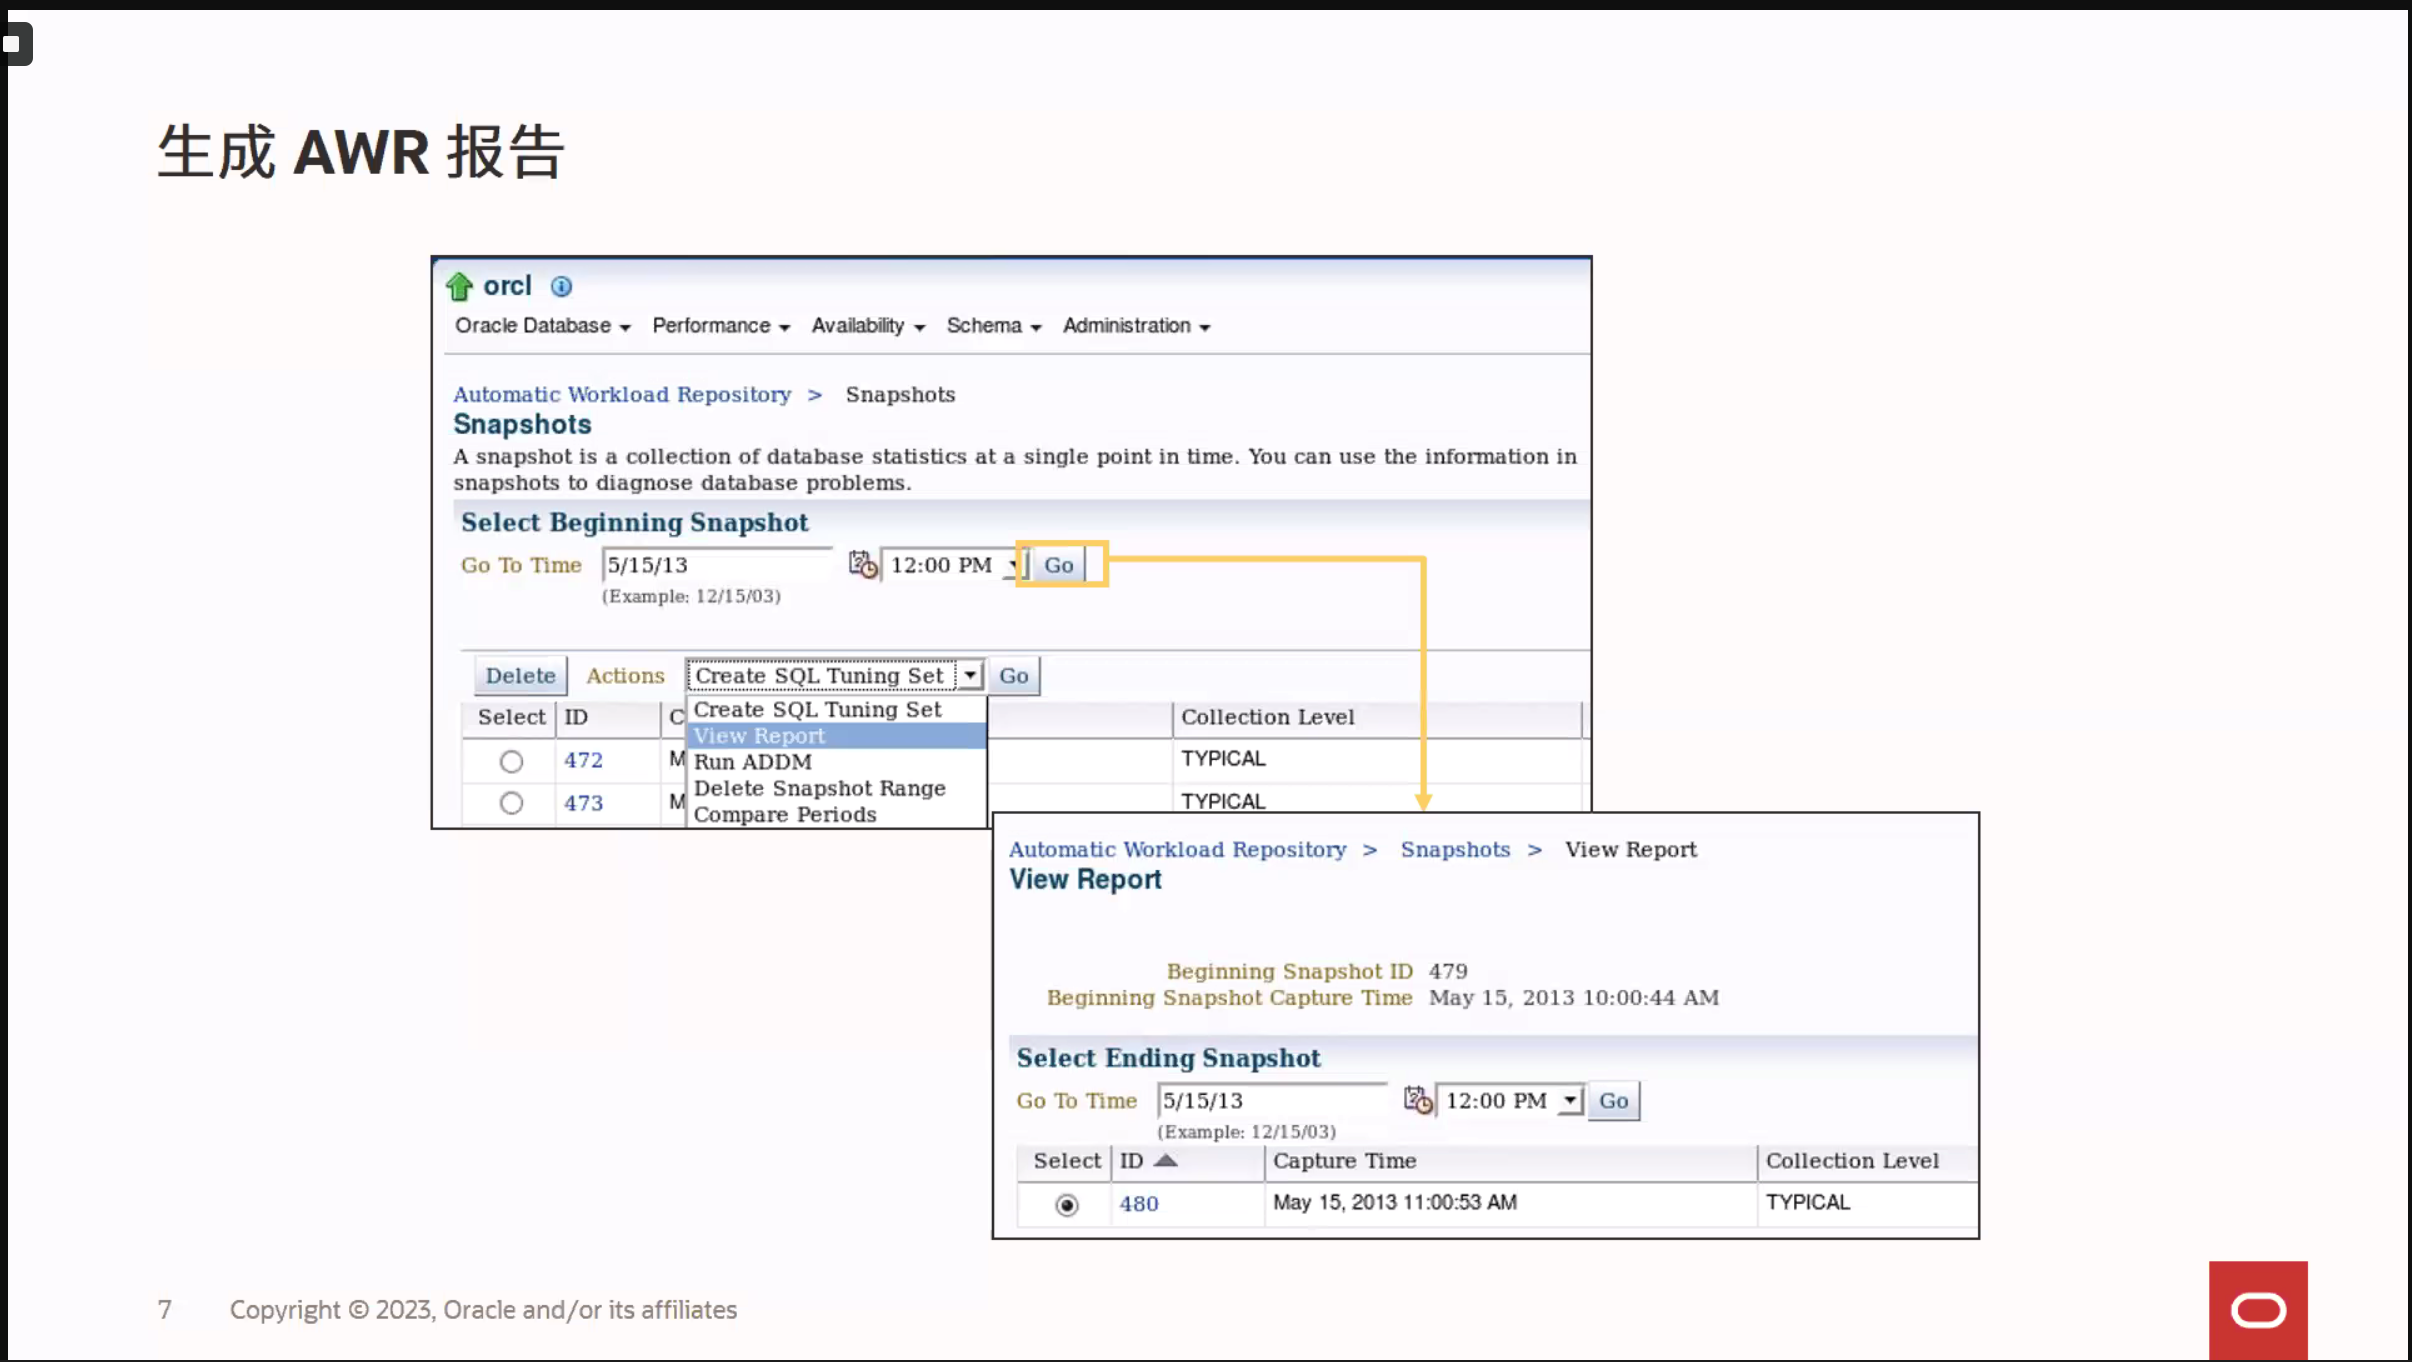Image resolution: width=2412 pixels, height=1362 pixels.
Task: Open snapshot ID 472 link
Action: (583, 760)
